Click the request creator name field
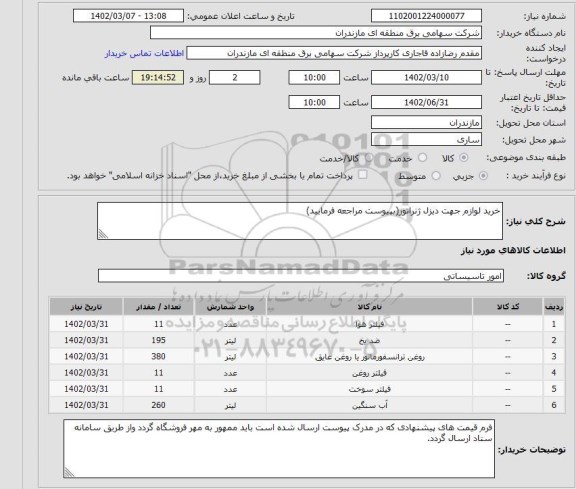The width and height of the screenshot is (576, 489). [x=334, y=53]
